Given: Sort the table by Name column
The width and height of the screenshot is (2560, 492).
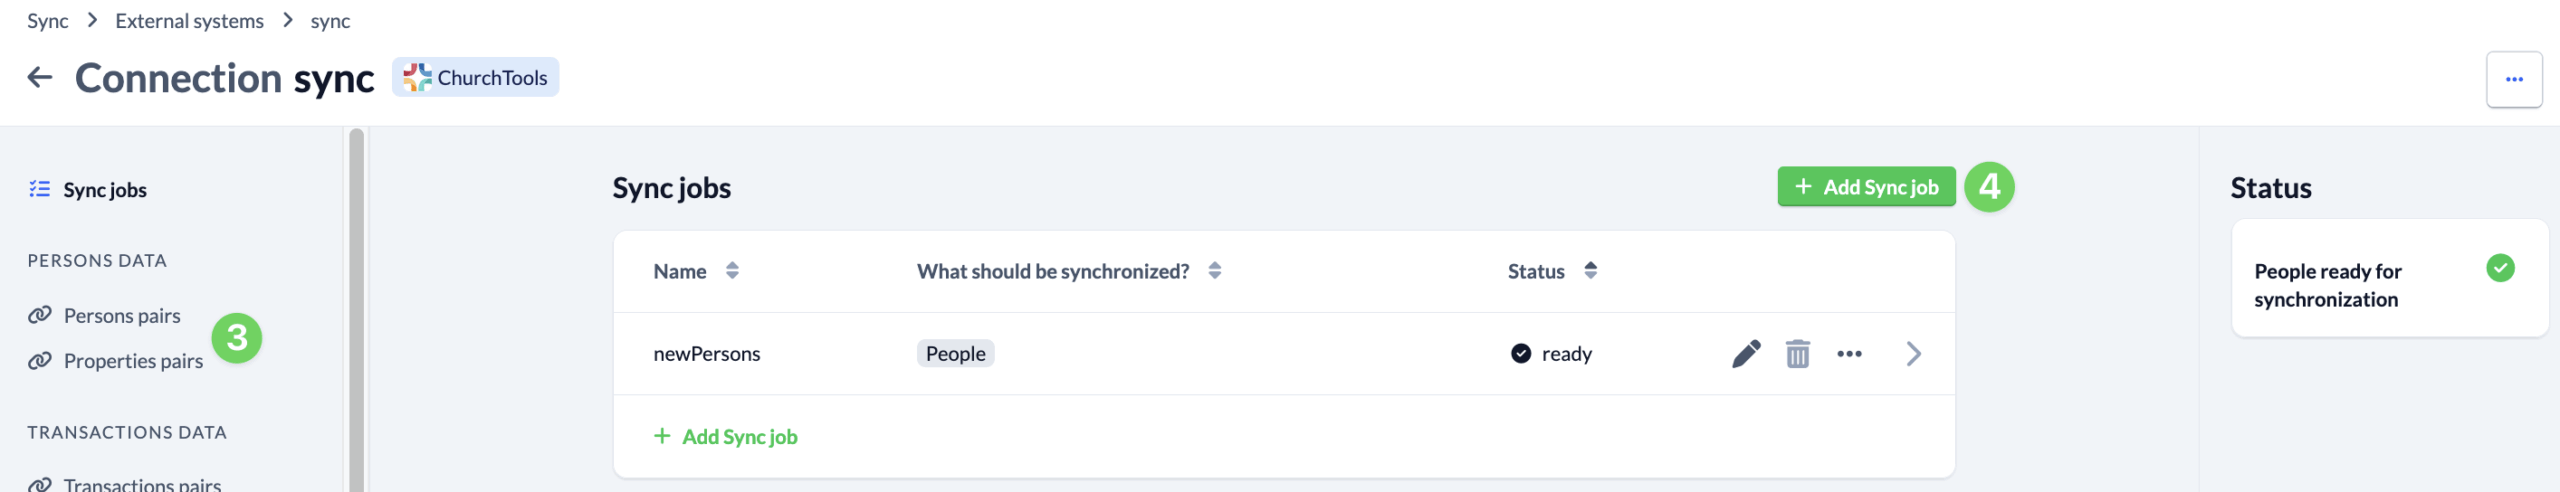Looking at the screenshot, I should (x=732, y=271).
